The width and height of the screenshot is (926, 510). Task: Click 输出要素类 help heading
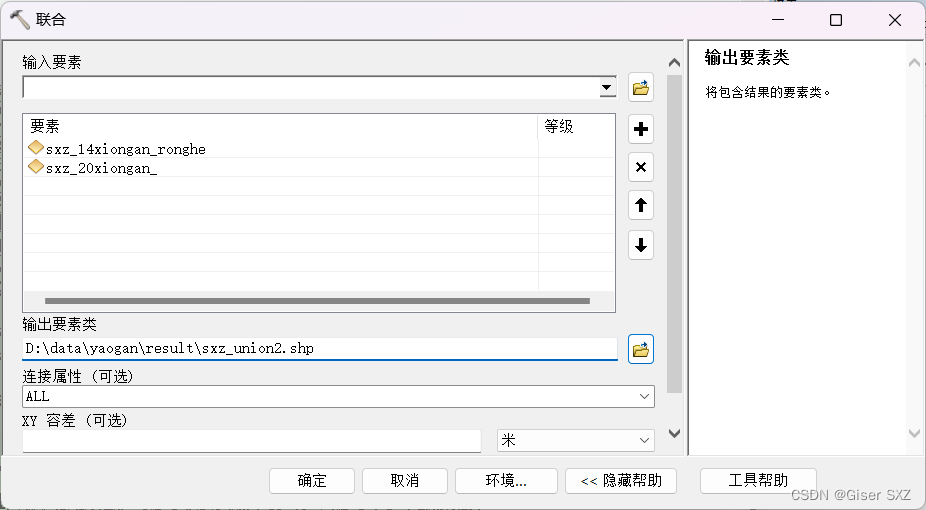tap(746, 57)
